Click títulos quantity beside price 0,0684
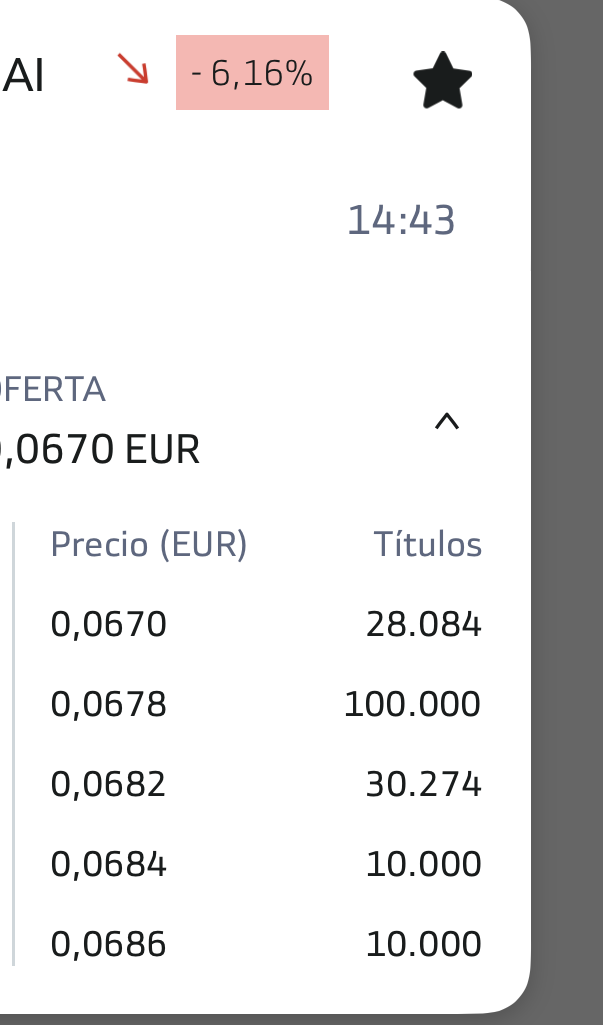The height and width of the screenshot is (1025, 603). [424, 865]
